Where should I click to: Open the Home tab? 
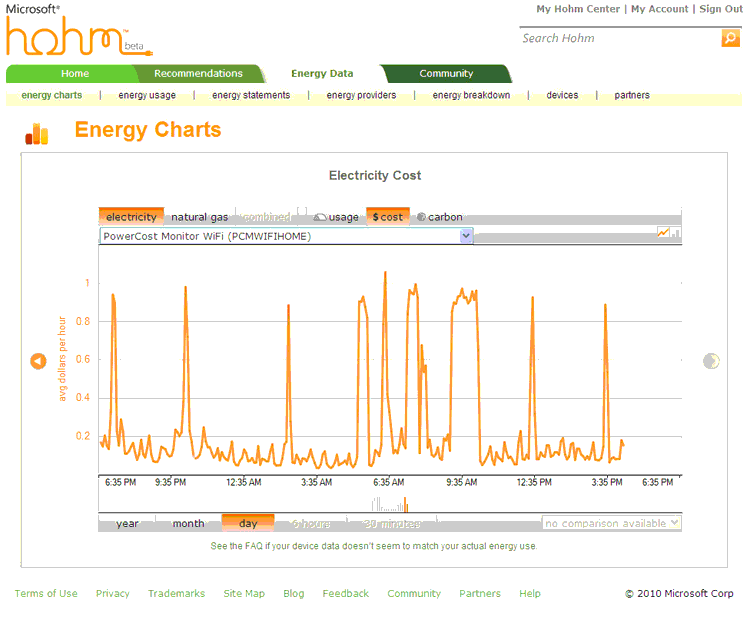click(75, 74)
